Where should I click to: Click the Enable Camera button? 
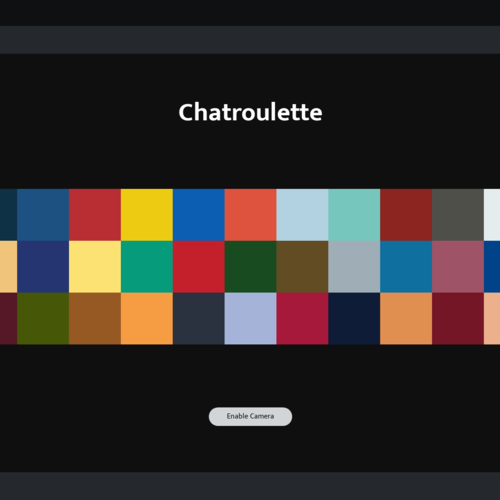click(250, 416)
